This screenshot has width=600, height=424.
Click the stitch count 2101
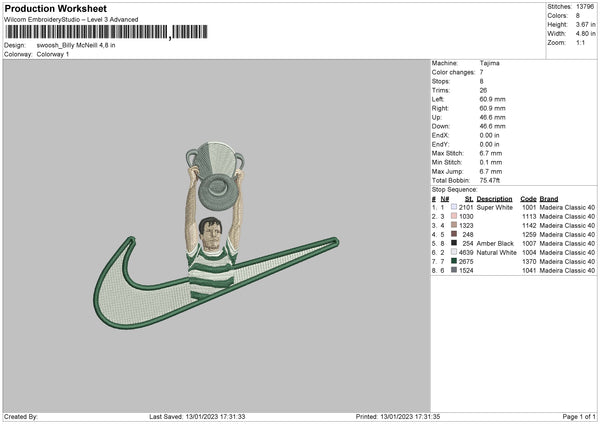[466, 207]
